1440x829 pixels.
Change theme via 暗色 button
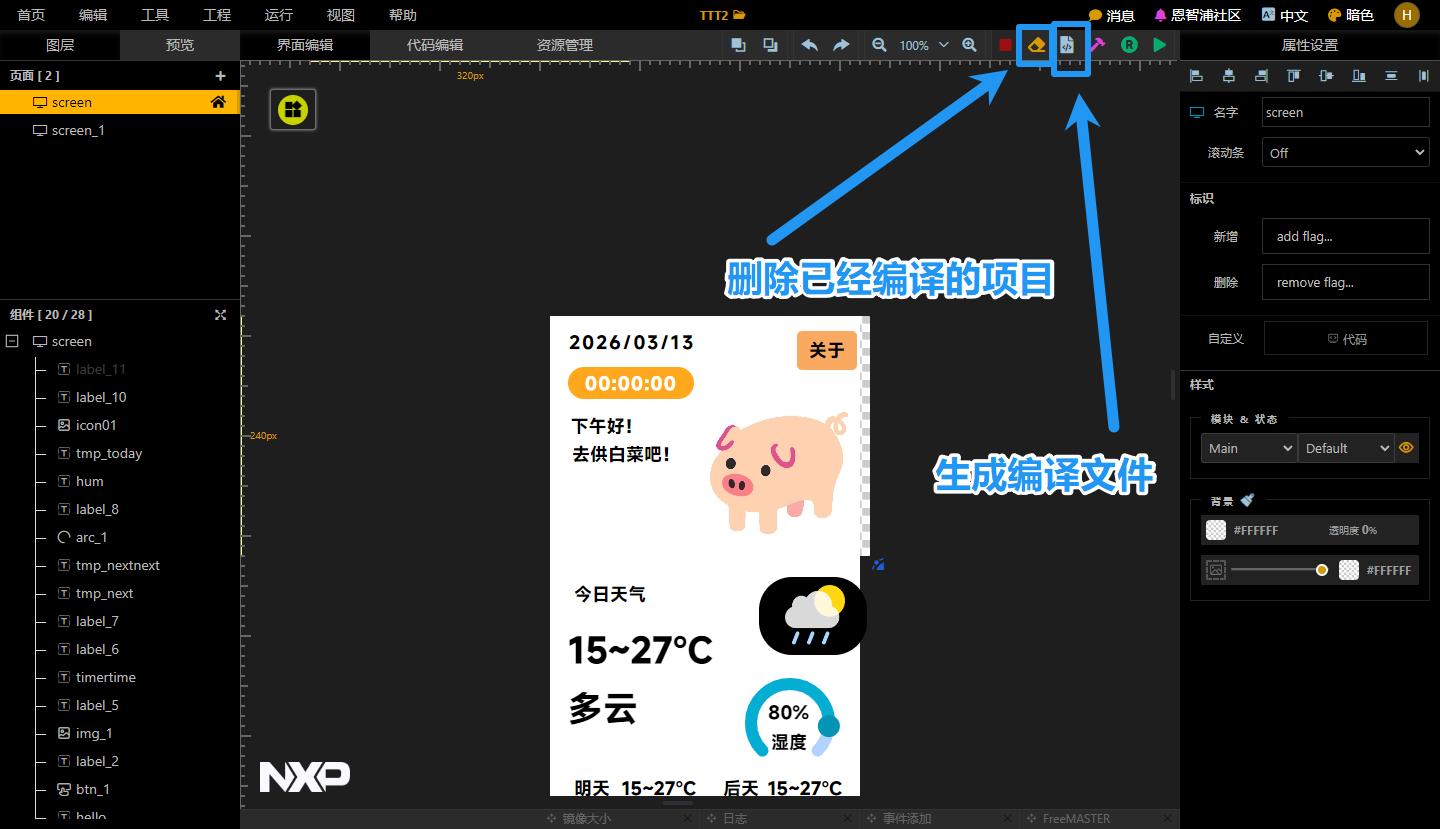[1350, 15]
